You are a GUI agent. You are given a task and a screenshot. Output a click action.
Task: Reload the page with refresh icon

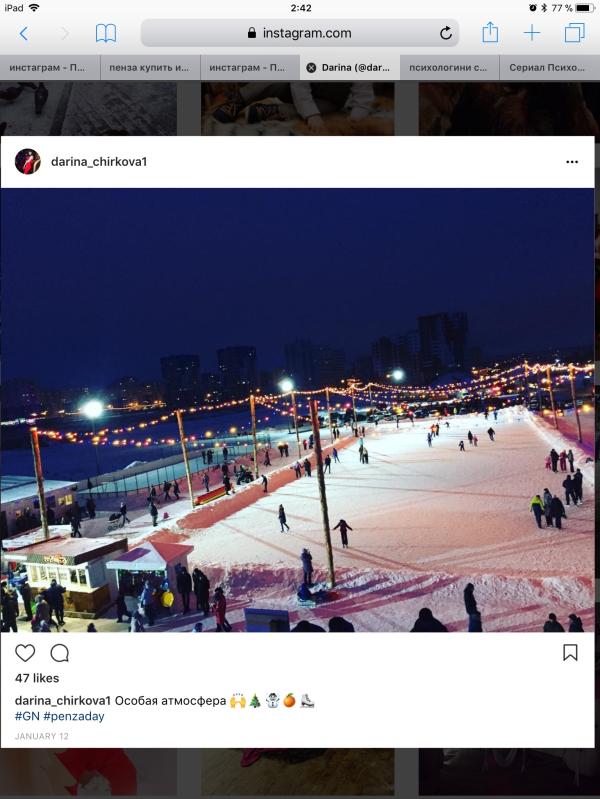pyautogui.click(x=446, y=34)
